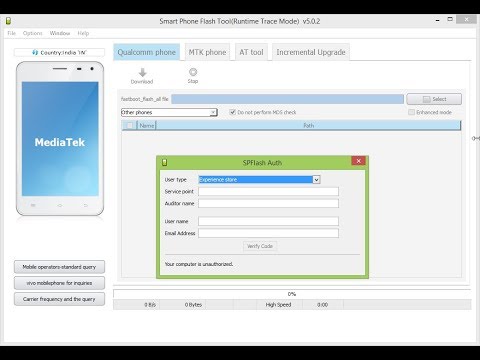
Task: Click the Verify Code button
Action: (260, 246)
